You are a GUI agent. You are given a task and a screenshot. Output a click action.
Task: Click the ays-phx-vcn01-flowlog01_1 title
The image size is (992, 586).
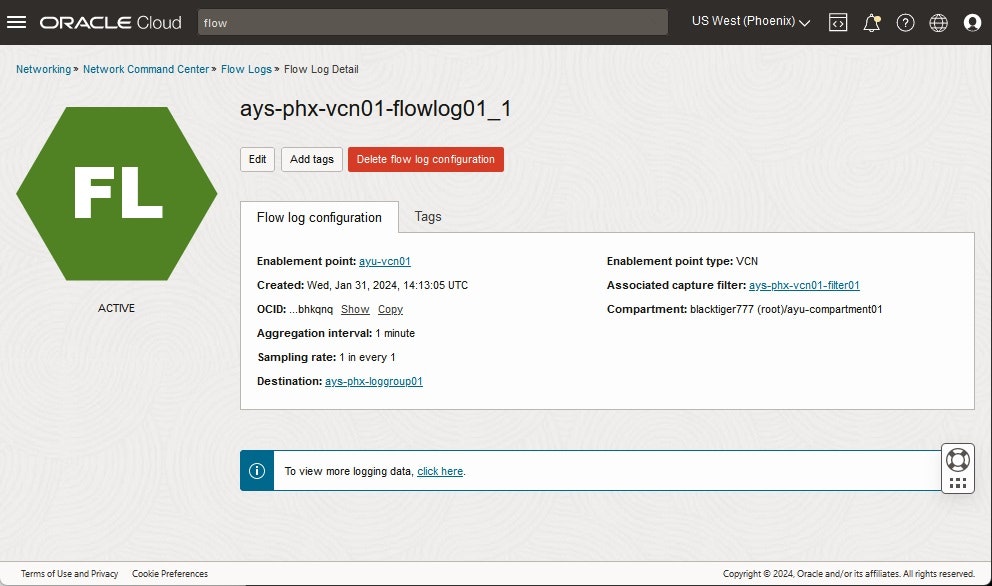(375, 109)
